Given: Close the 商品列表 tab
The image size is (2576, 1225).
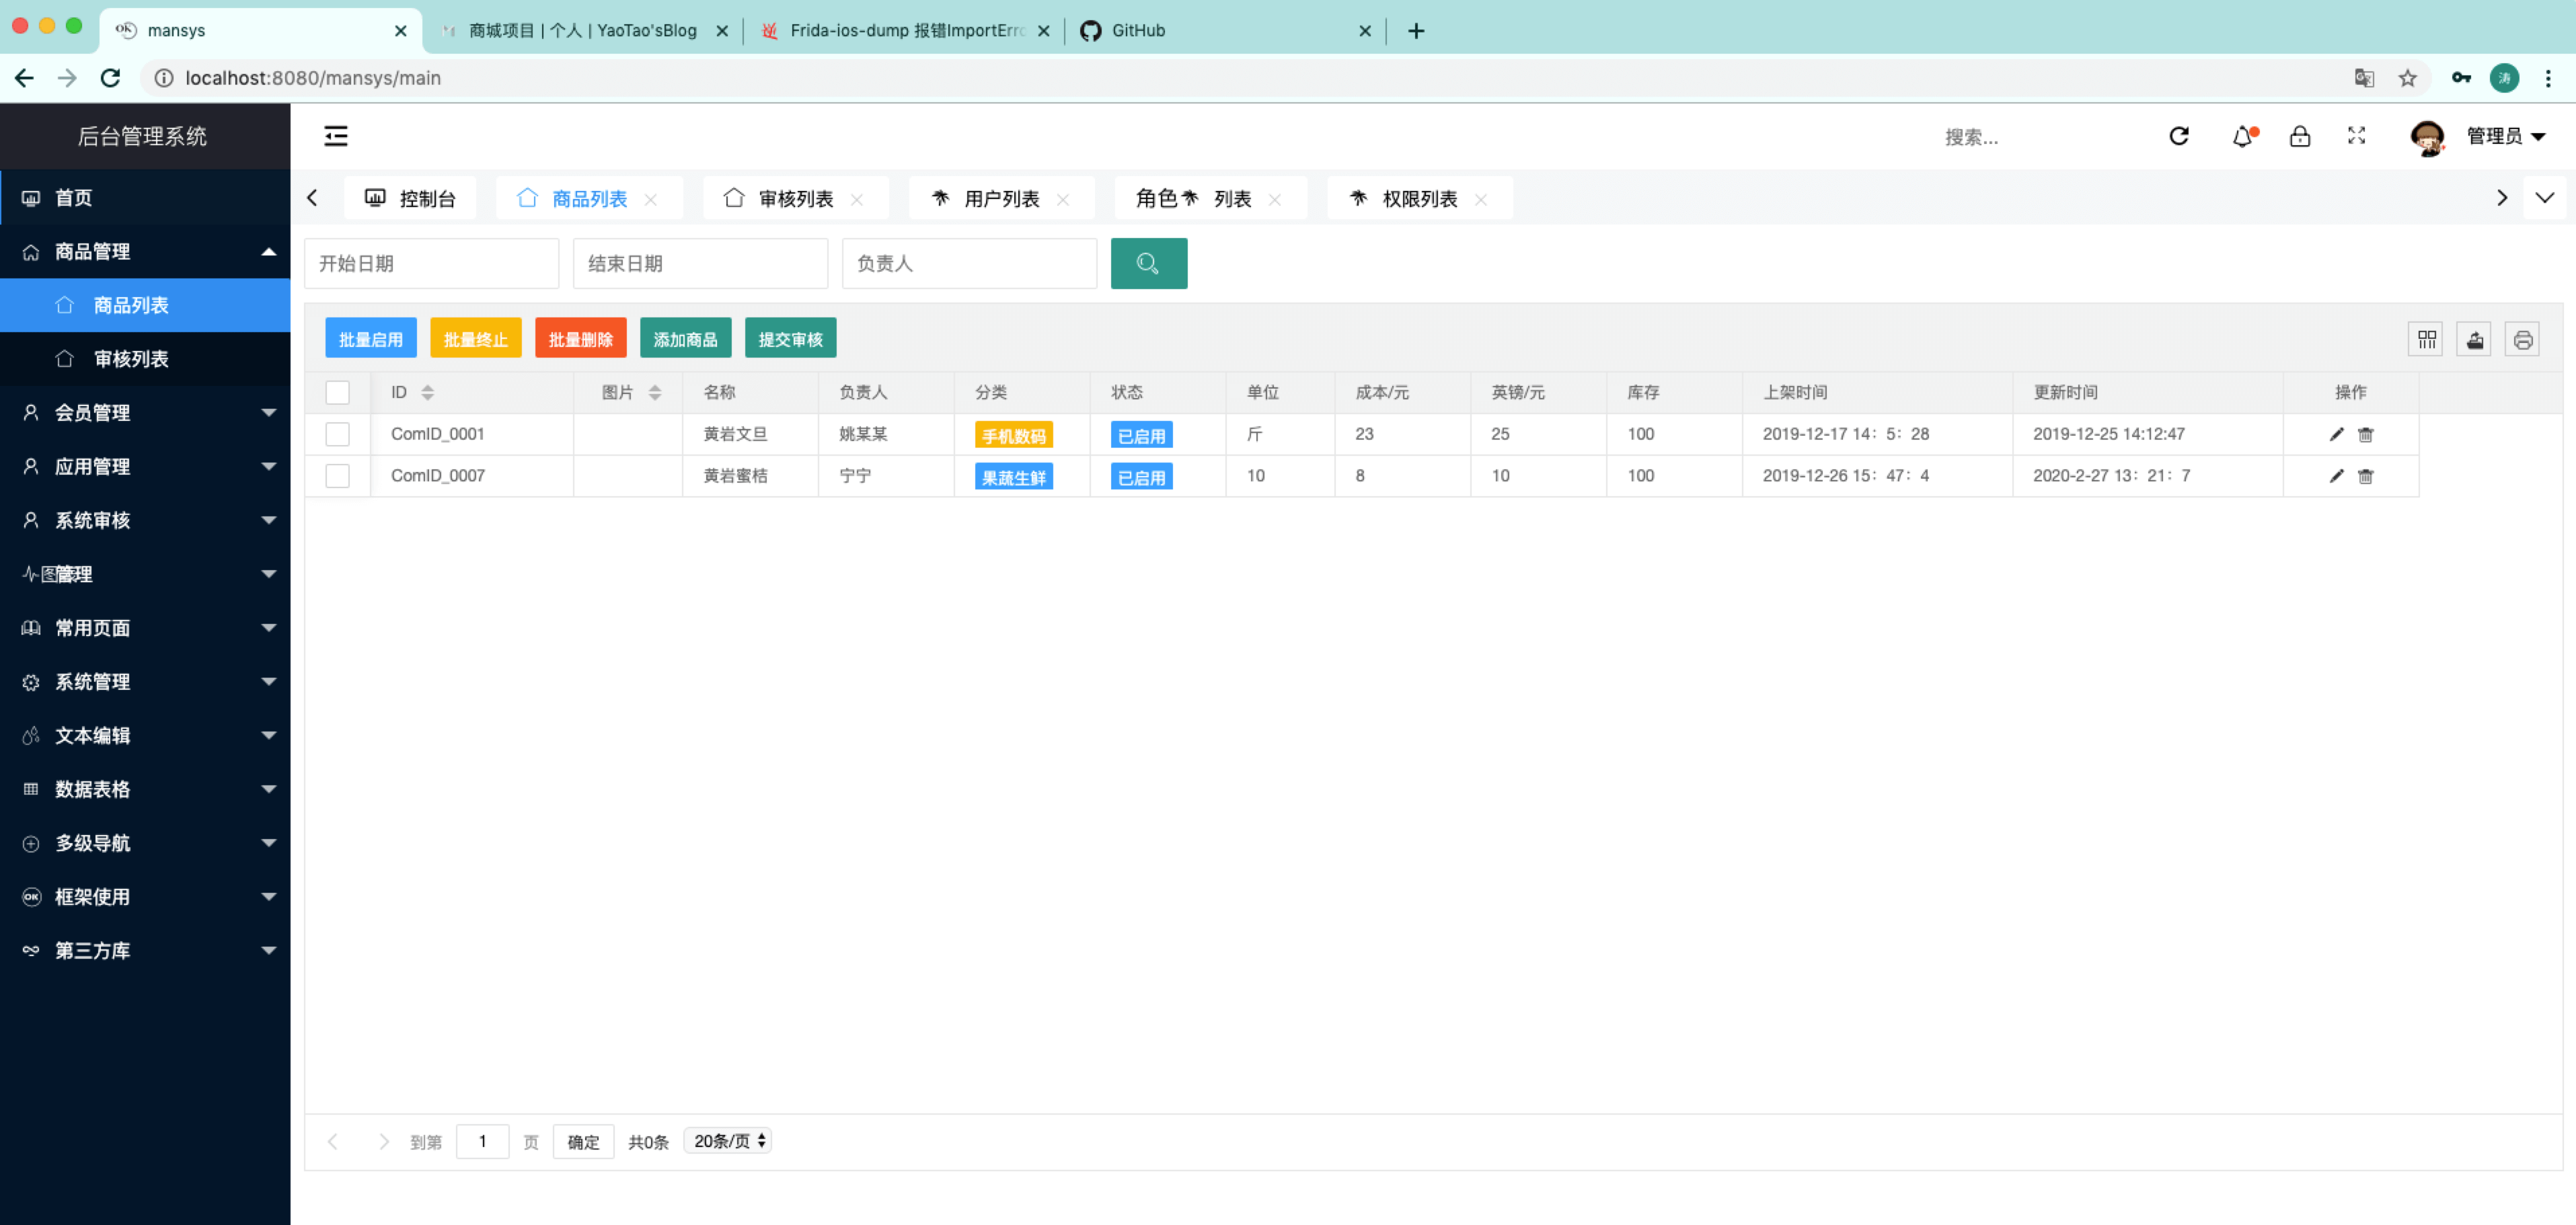Looking at the screenshot, I should [x=651, y=199].
